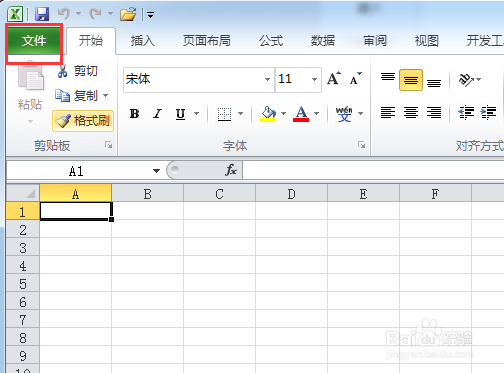
Task: Toggle bold formatting
Action: pyautogui.click(x=134, y=114)
